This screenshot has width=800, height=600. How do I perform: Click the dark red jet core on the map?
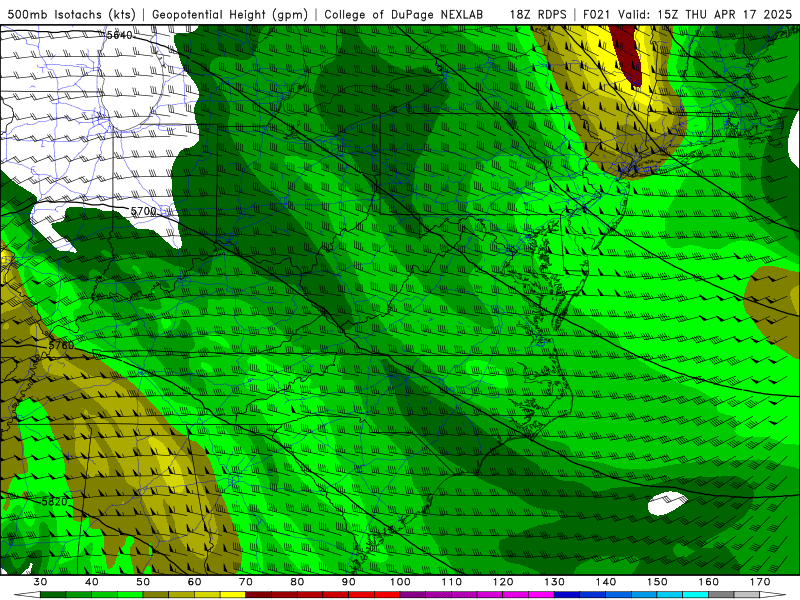[x=627, y=54]
